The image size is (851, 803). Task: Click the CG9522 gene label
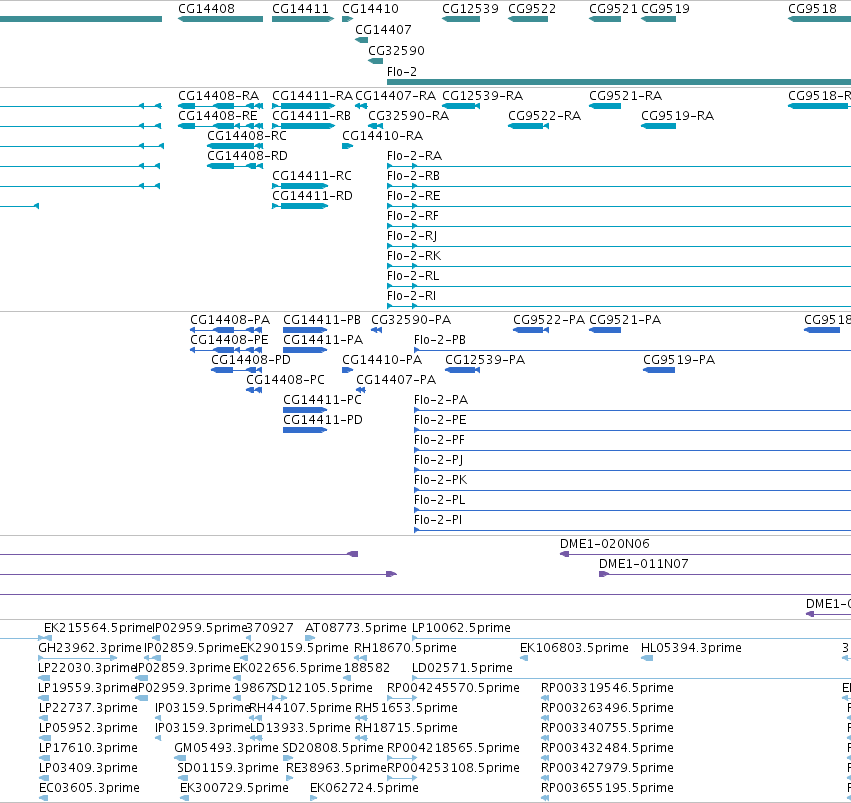pyautogui.click(x=532, y=9)
